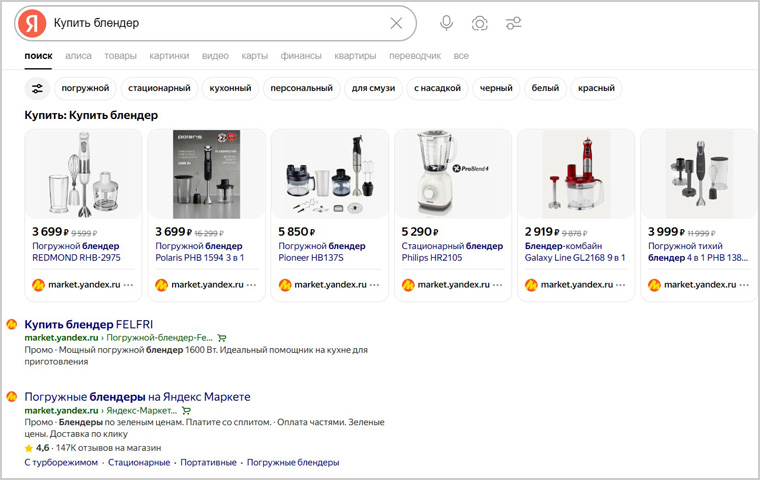Focus the search field with Купить блендер
This screenshot has height=480, width=760.
[x=218, y=23]
